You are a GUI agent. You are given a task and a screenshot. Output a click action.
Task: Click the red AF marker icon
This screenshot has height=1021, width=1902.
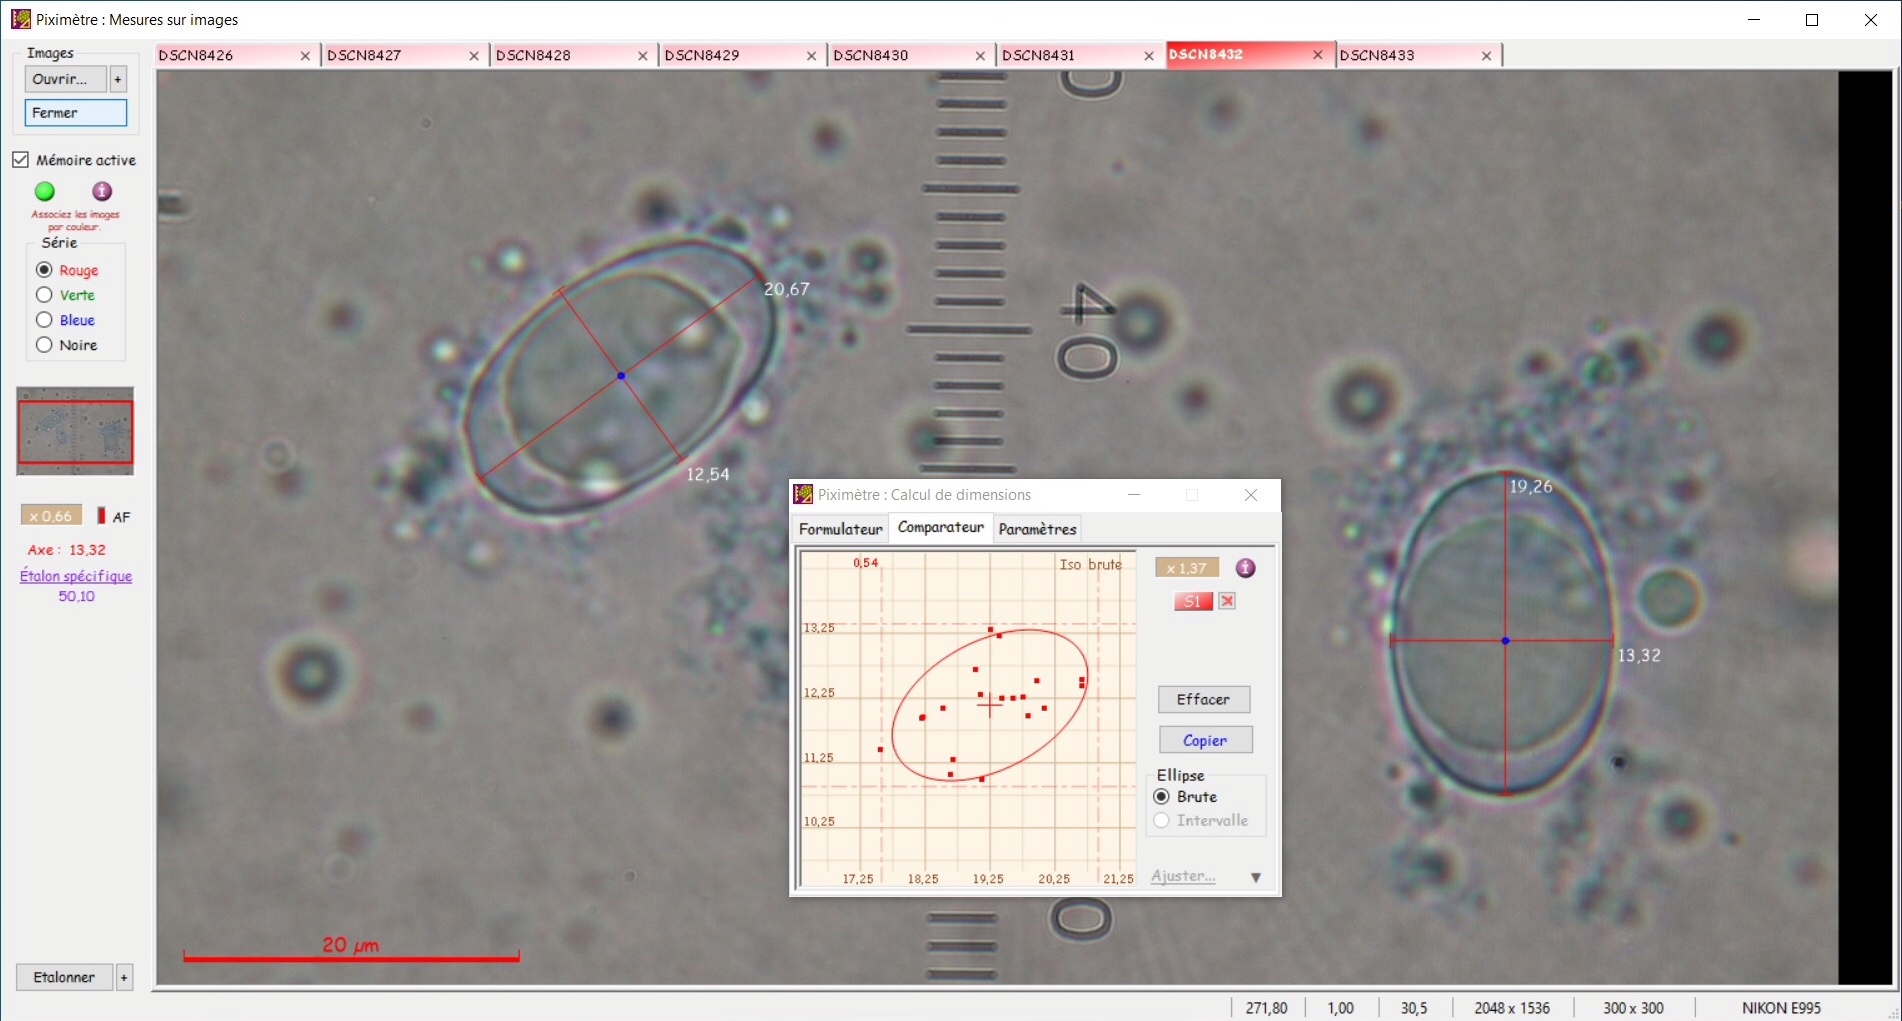click(x=101, y=516)
